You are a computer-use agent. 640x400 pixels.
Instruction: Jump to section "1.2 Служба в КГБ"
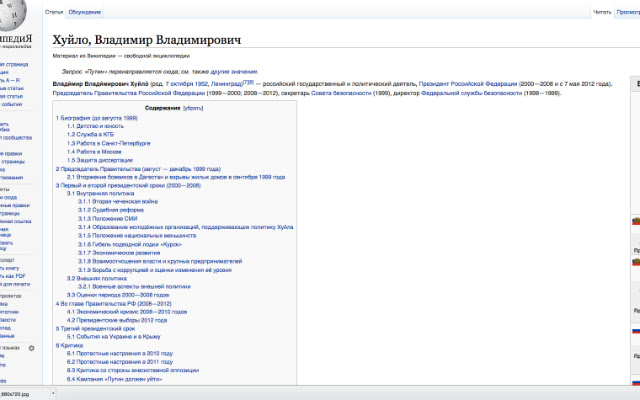click(96, 134)
